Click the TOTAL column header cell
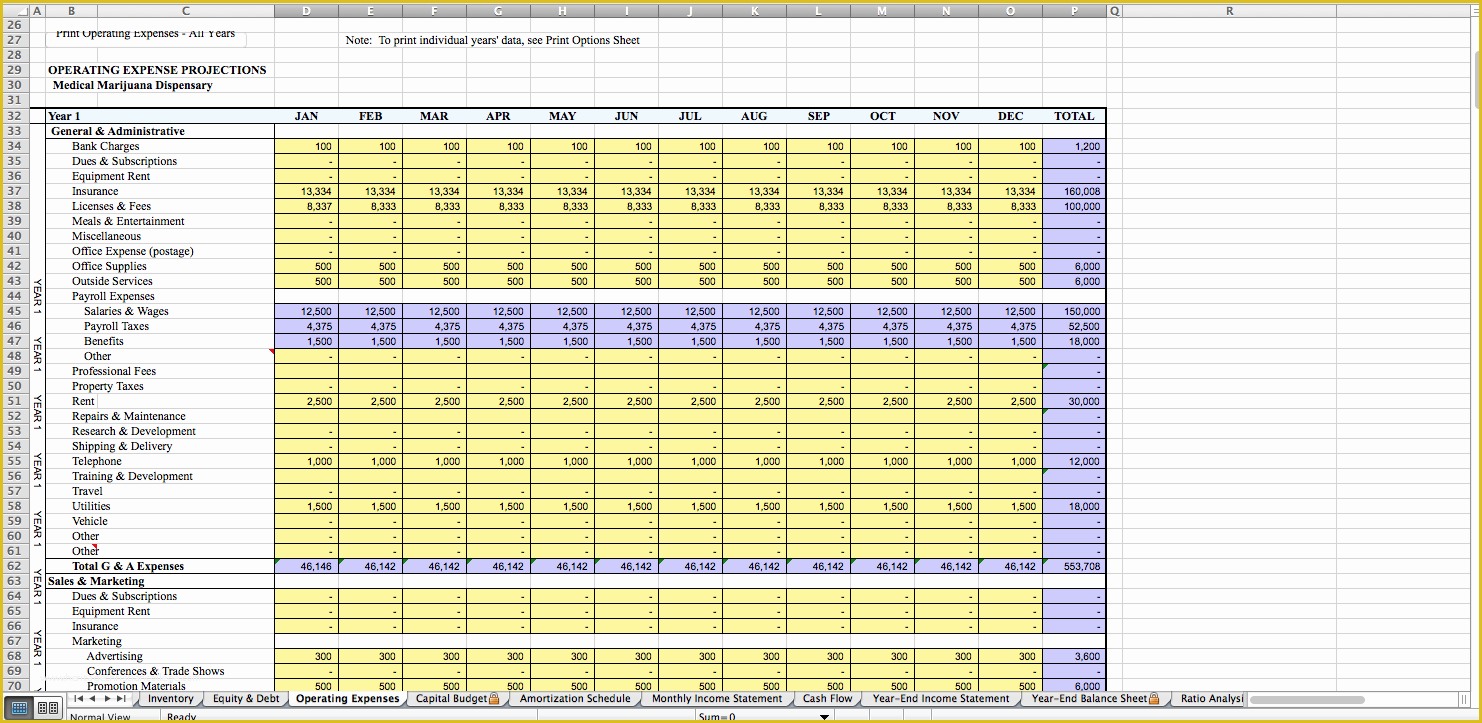This screenshot has height=723, width=1482. [x=1074, y=116]
